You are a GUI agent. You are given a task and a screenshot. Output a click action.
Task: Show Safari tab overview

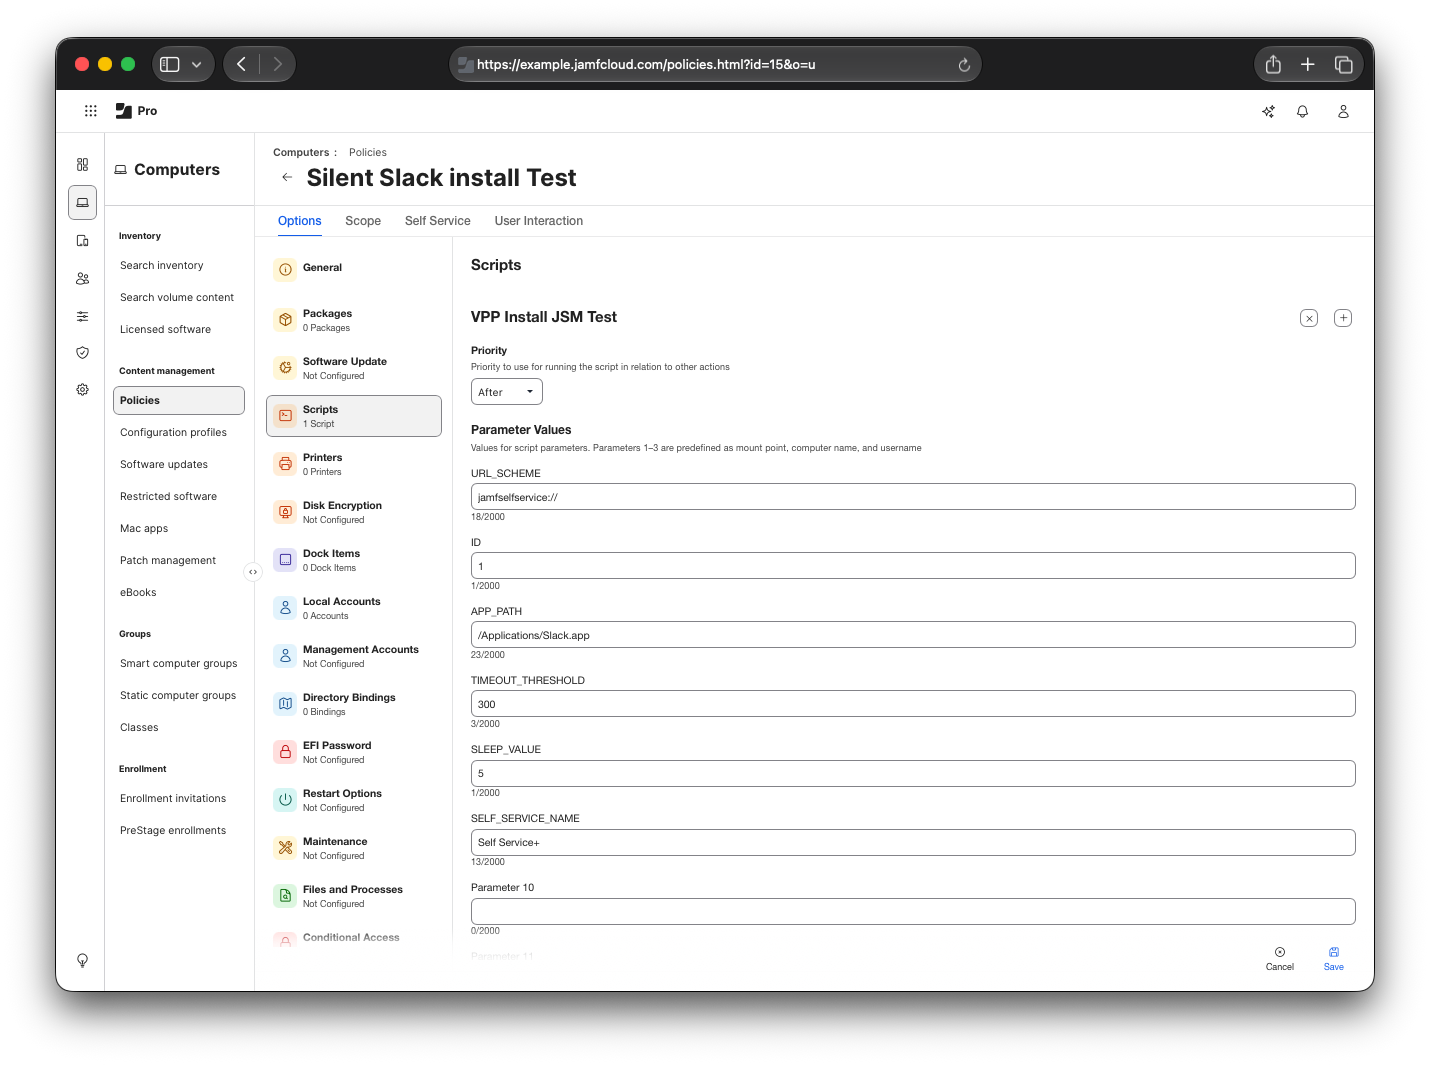pos(1343,64)
